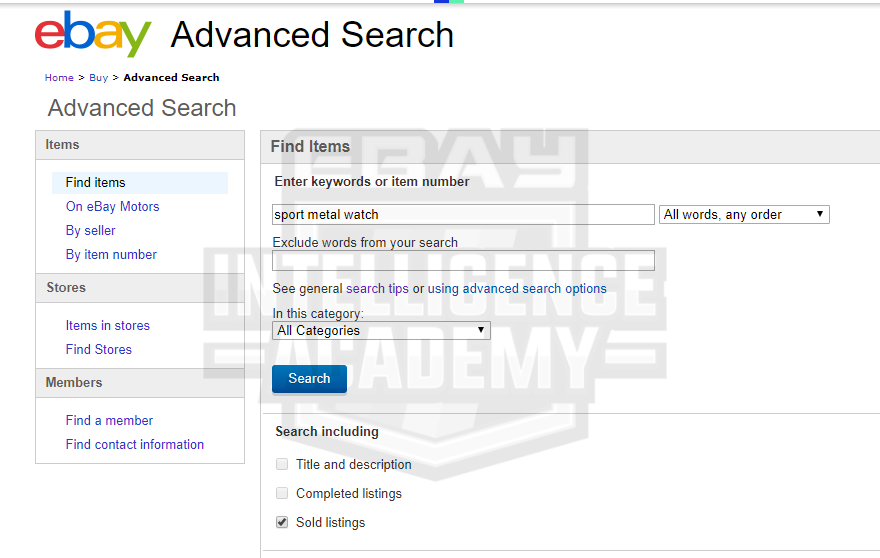Viewport: 880px width, 558px height.
Task: Expand the All Categories dropdown
Action: [381, 330]
